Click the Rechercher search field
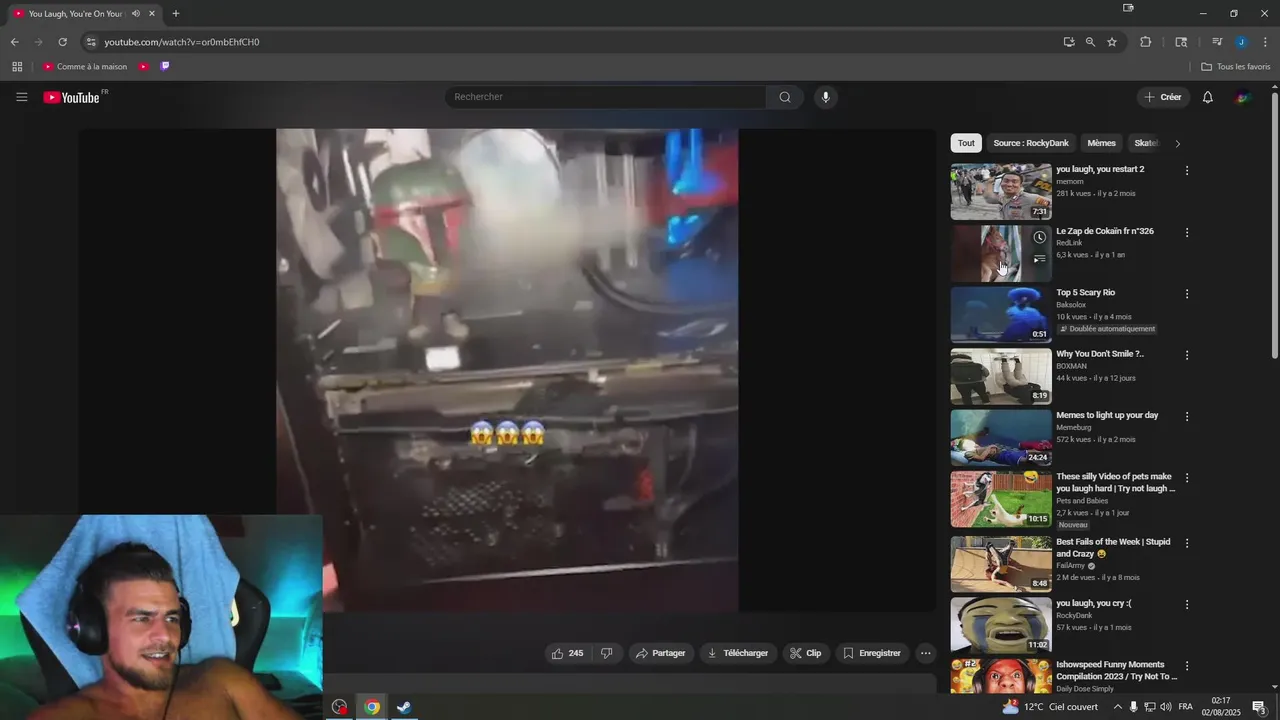Viewport: 1280px width, 720px height. click(x=605, y=97)
